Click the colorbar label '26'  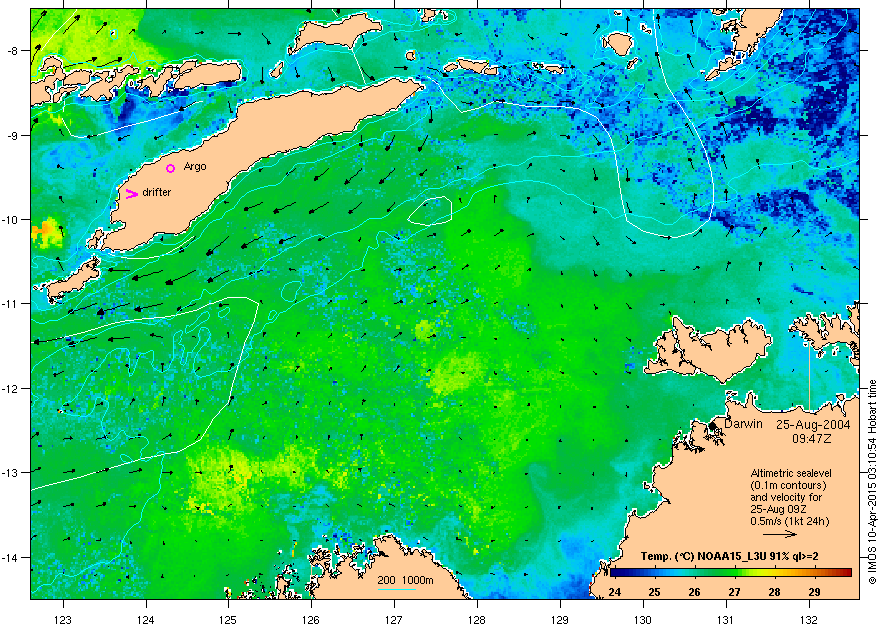coord(694,592)
